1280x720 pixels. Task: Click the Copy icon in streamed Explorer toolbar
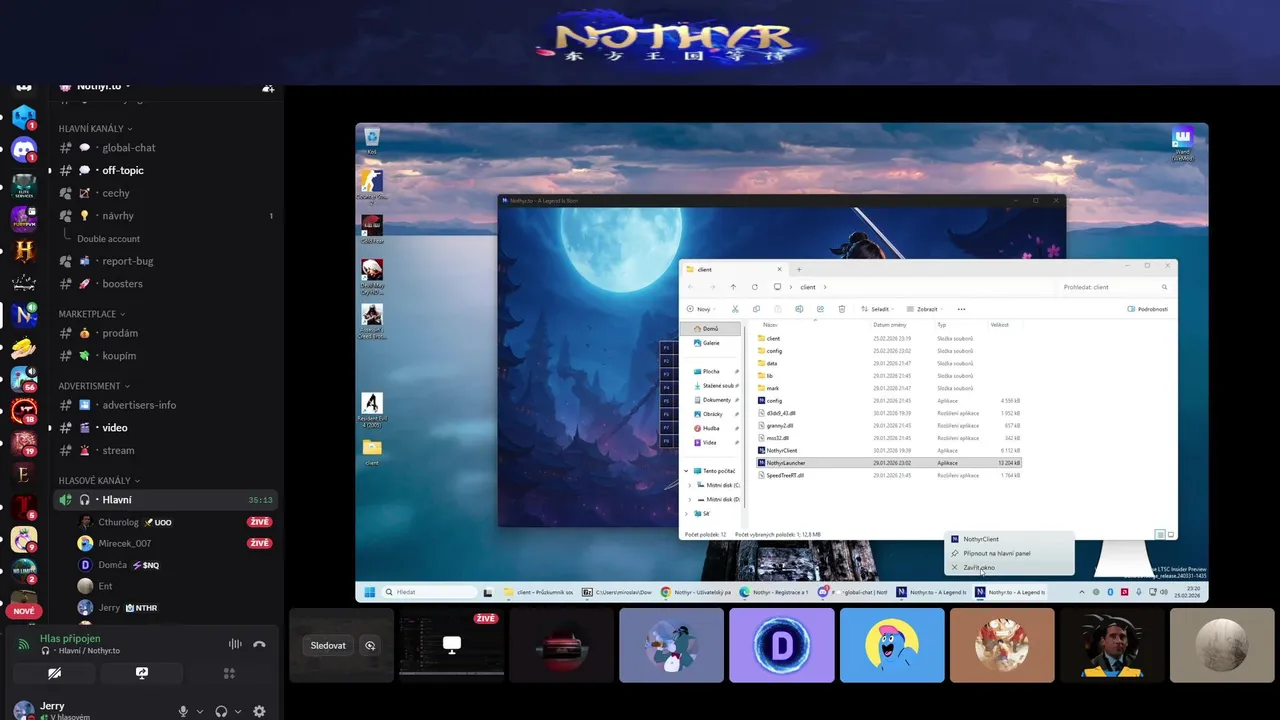757,309
